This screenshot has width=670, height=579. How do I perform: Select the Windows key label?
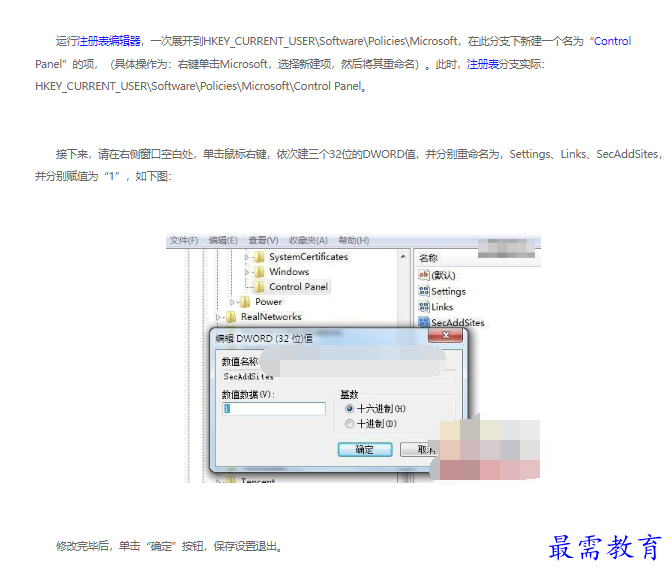pos(289,272)
